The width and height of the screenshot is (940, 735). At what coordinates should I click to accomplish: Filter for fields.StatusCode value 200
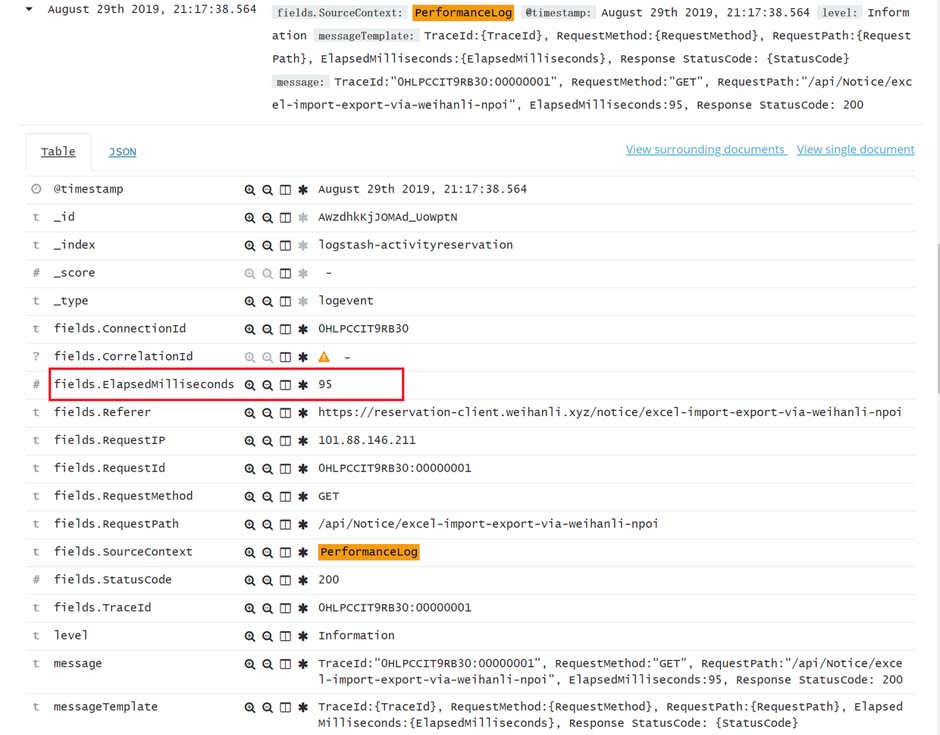tap(249, 580)
